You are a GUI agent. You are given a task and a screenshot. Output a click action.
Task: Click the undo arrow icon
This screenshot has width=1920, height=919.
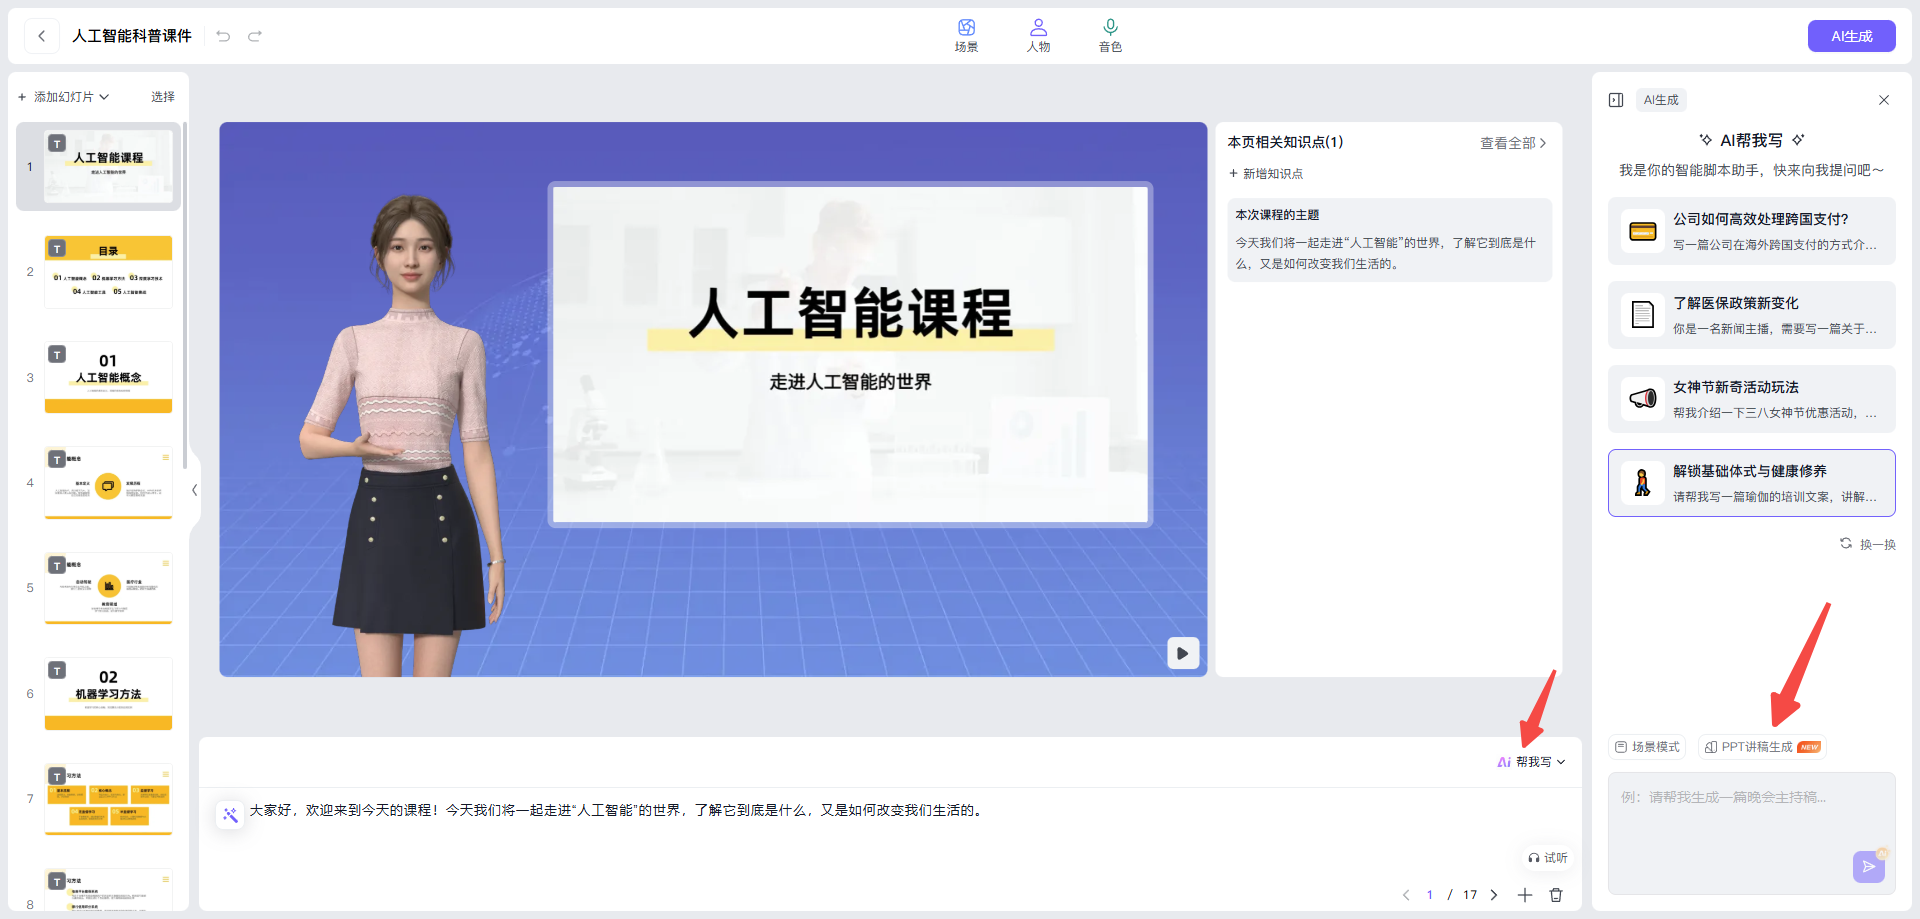tap(223, 35)
